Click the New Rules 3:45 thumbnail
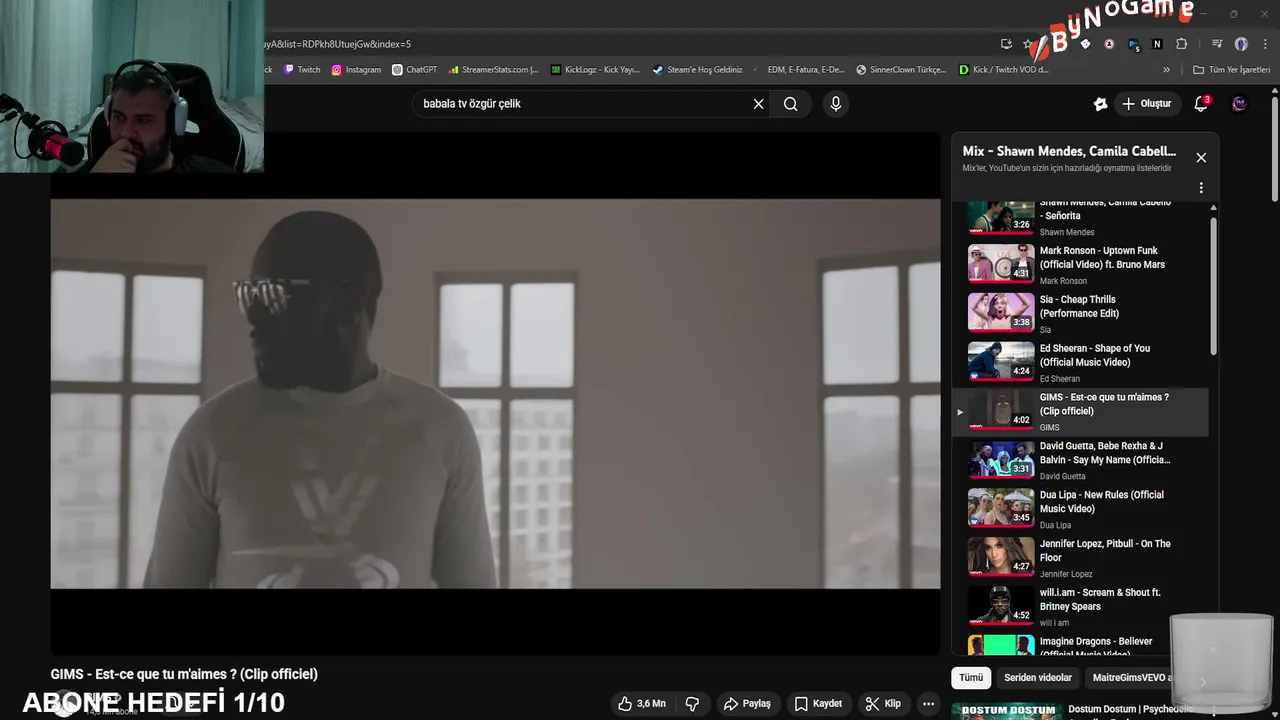The width and height of the screenshot is (1280, 720). [x=1001, y=509]
